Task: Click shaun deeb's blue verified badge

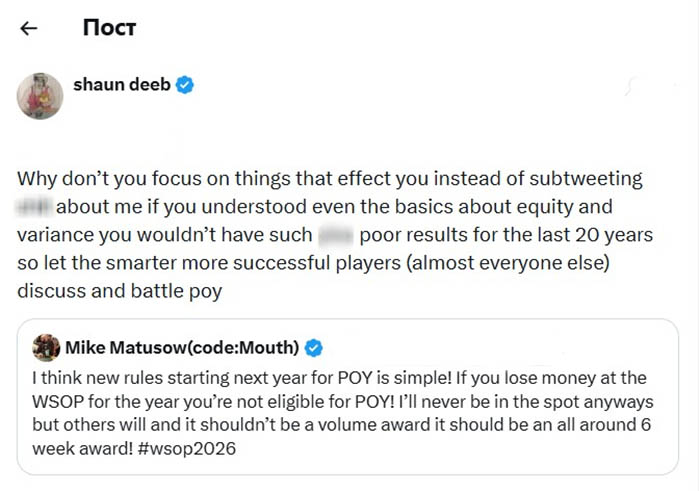Action: [x=184, y=85]
